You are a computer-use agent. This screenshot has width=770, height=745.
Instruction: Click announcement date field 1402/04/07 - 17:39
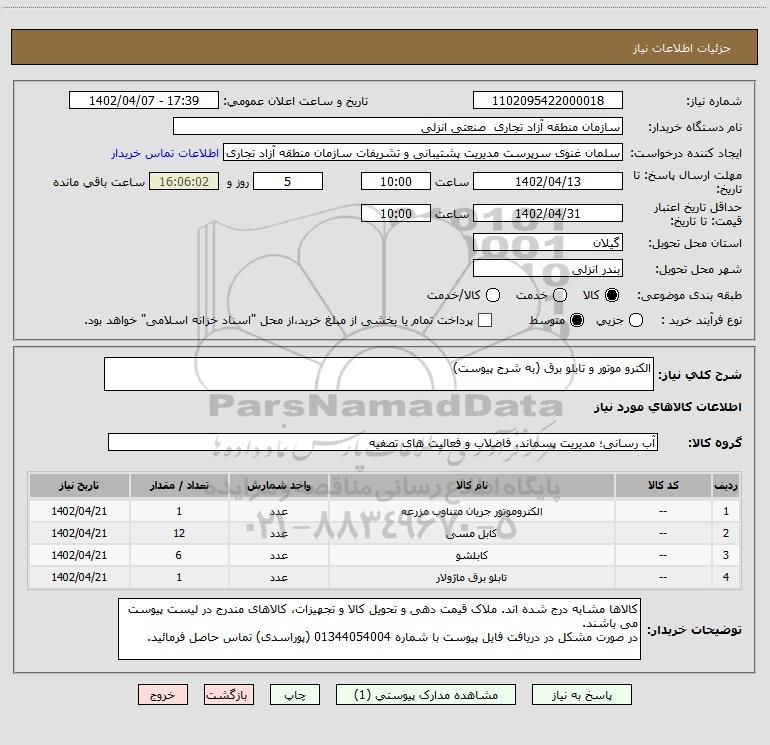coord(144,101)
